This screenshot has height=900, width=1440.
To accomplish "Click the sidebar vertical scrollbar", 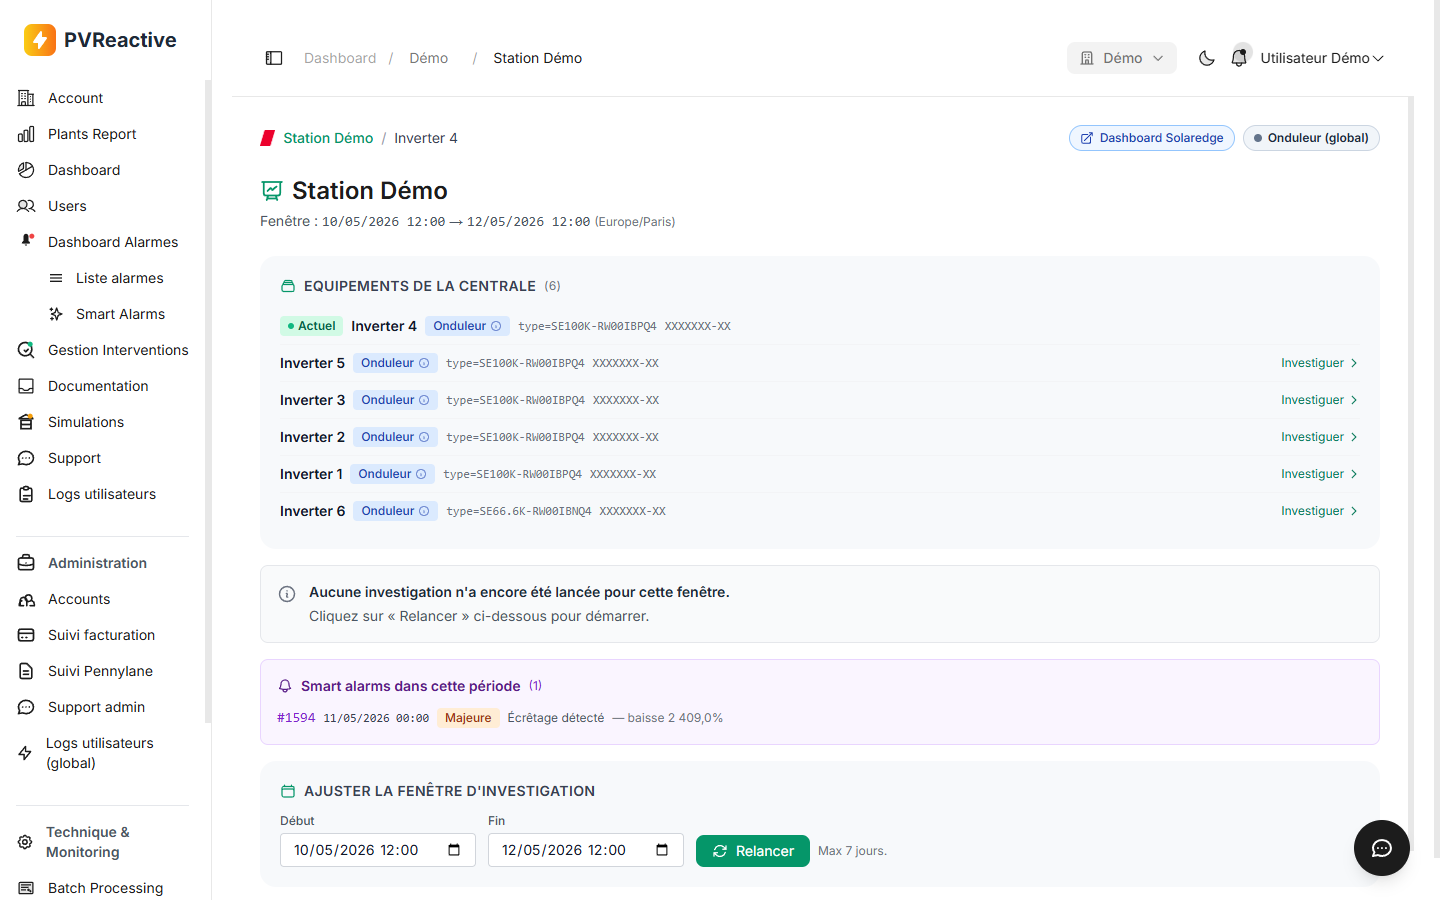I will (x=208, y=400).
